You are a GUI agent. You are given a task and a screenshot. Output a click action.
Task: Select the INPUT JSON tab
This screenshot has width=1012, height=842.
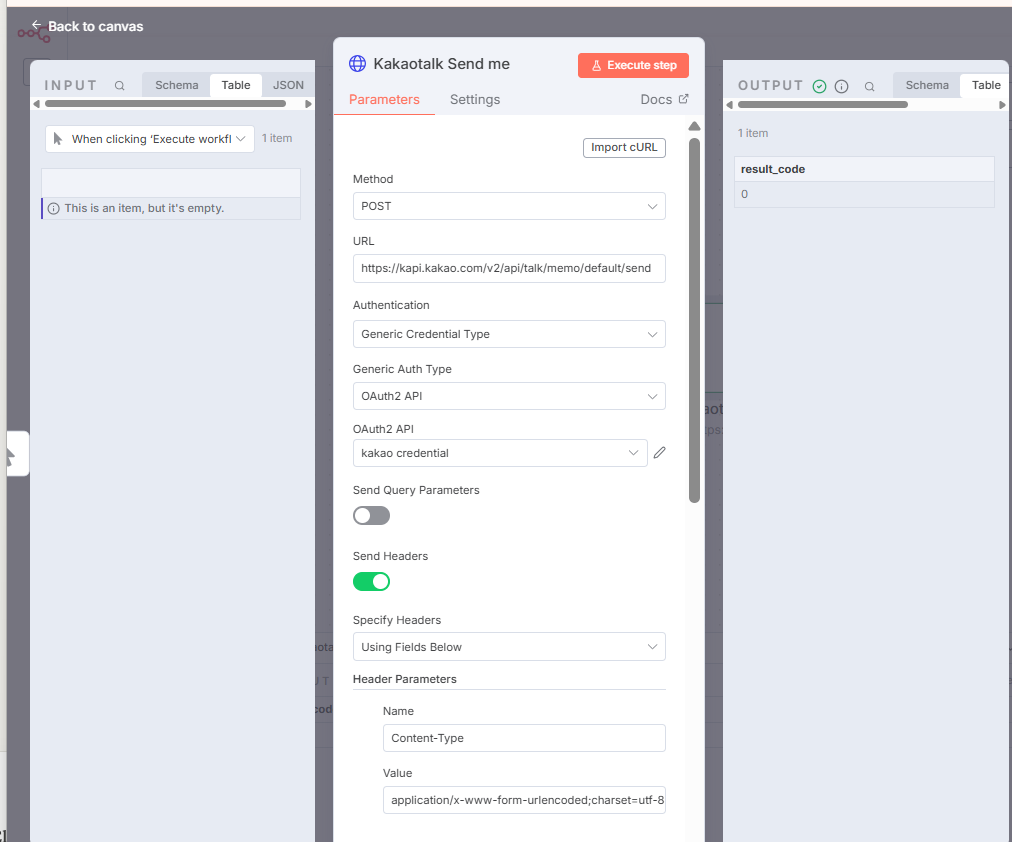pyautogui.click(x=288, y=85)
